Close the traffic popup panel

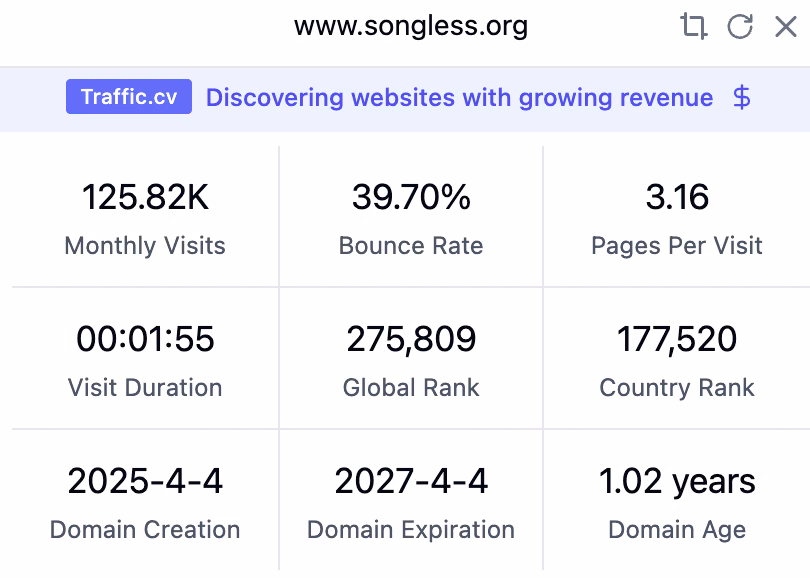(786, 26)
